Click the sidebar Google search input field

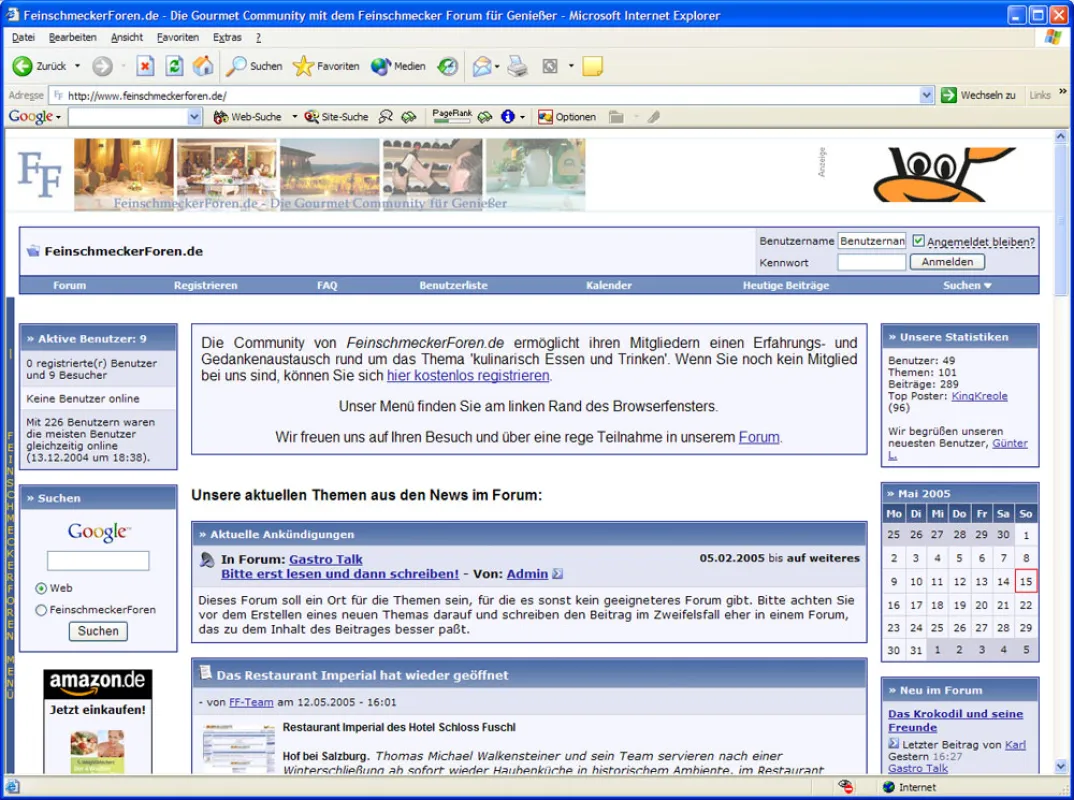pos(98,561)
